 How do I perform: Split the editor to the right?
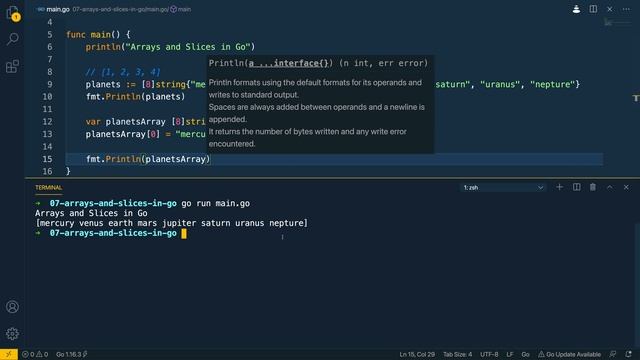click(x=593, y=9)
